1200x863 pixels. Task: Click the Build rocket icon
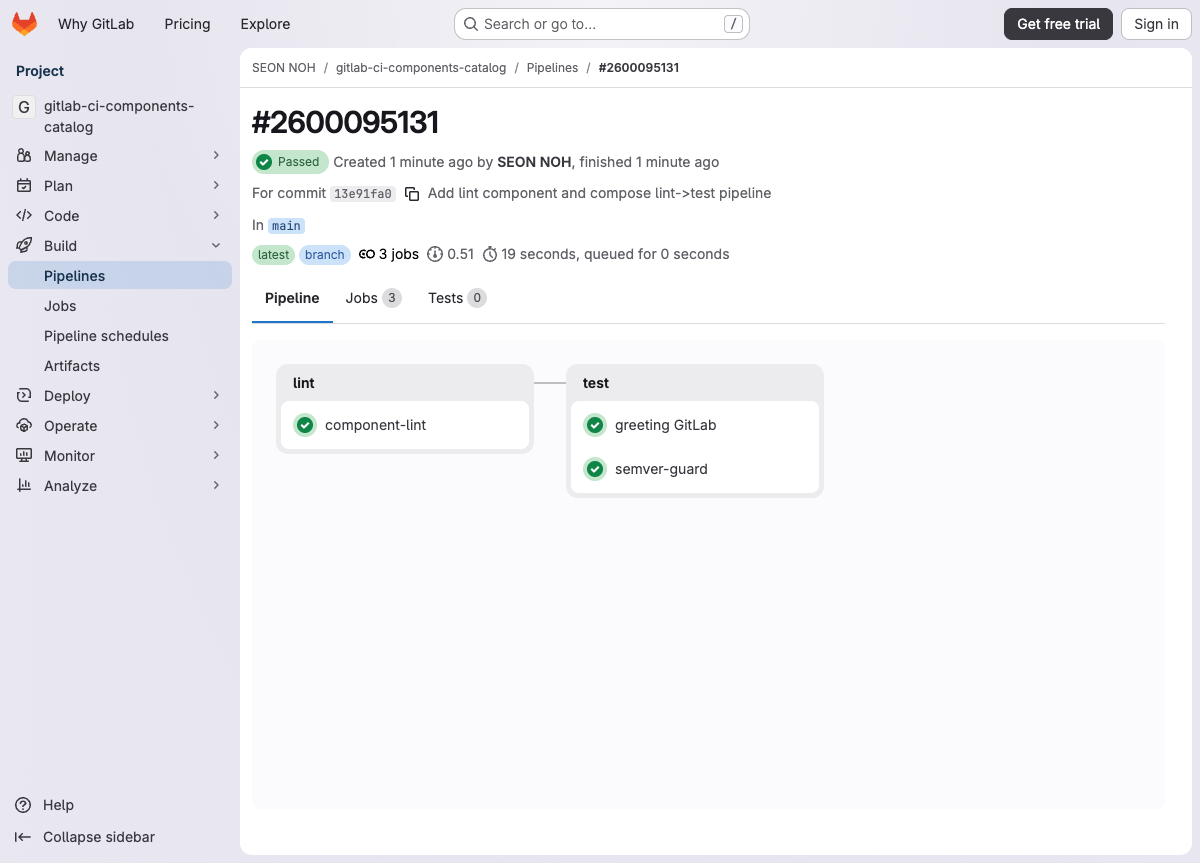click(24, 246)
